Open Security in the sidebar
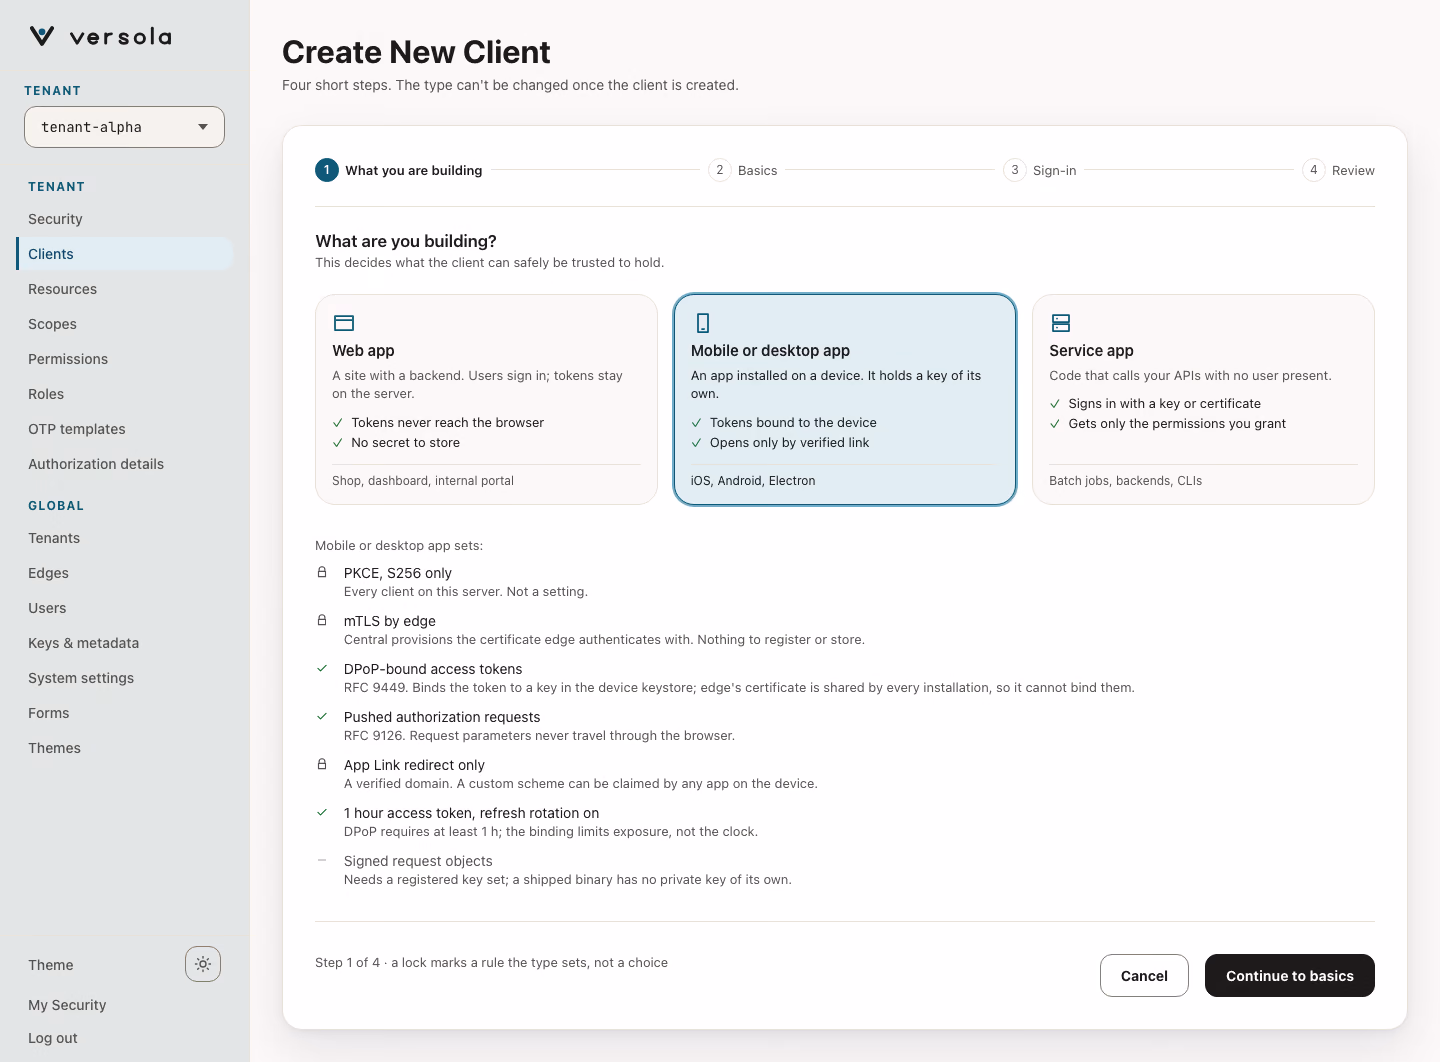Image resolution: width=1440 pixels, height=1062 pixels. tap(124, 219)
